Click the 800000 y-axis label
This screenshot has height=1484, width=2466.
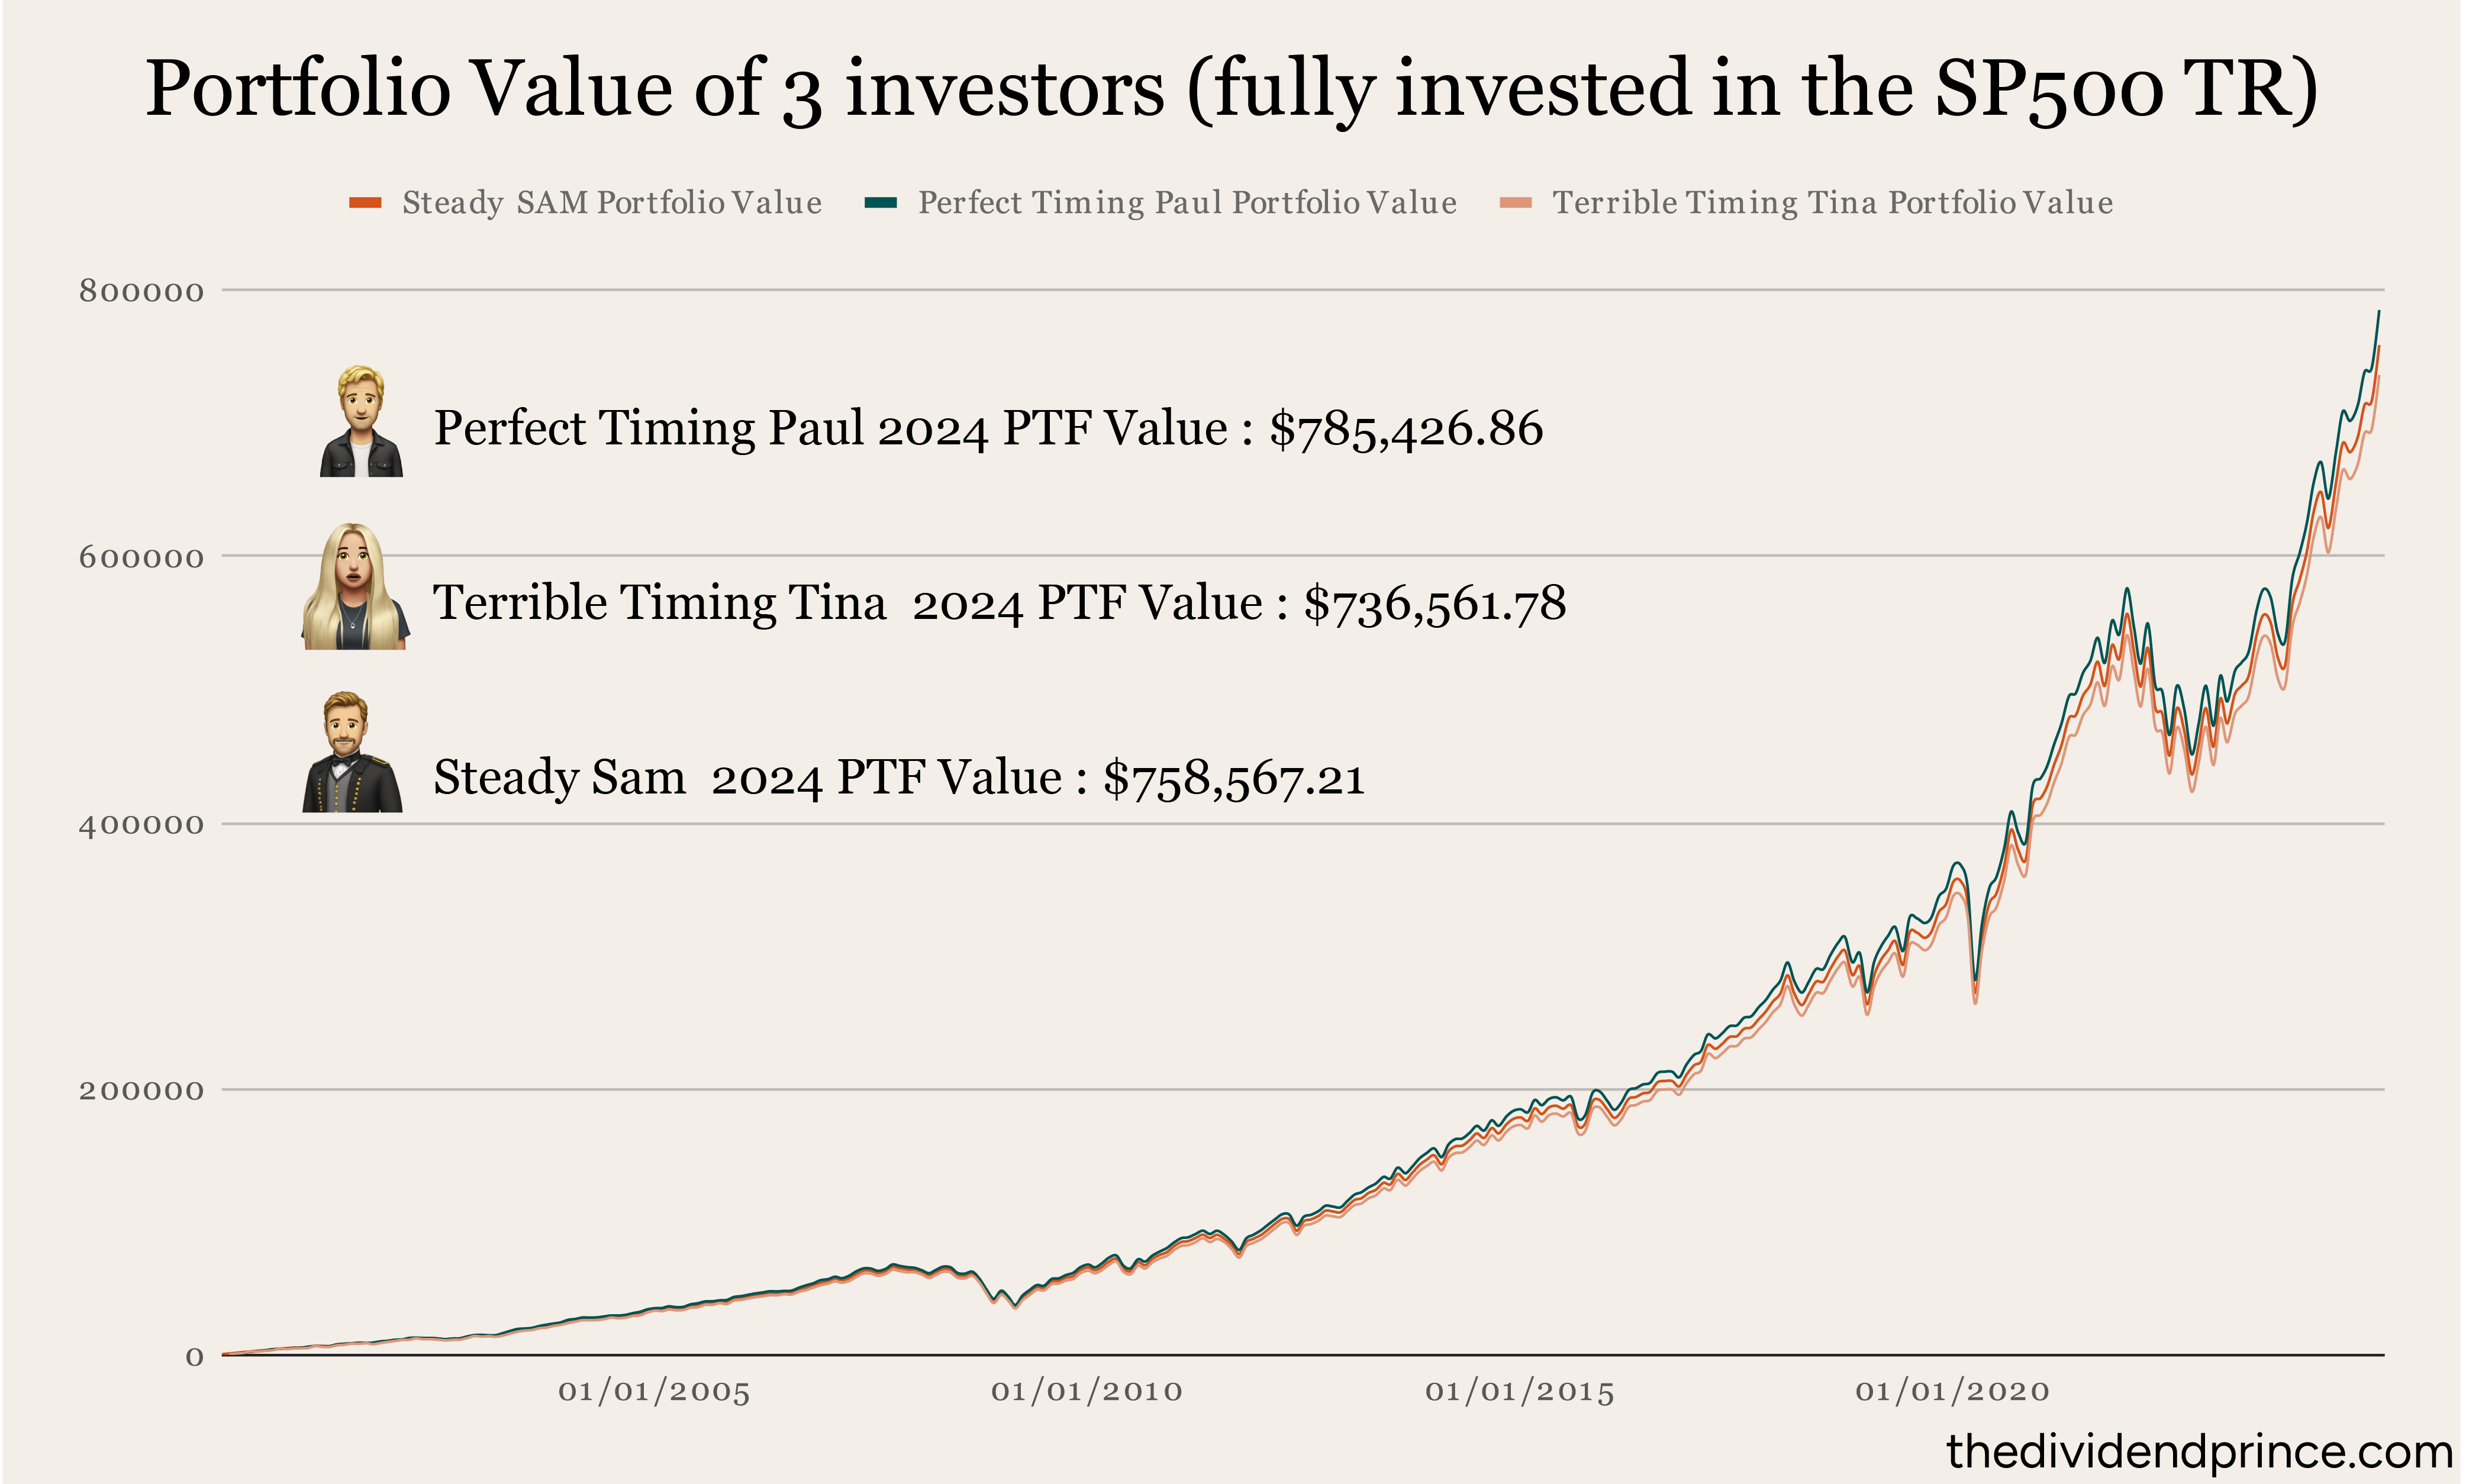coord(141,291)
